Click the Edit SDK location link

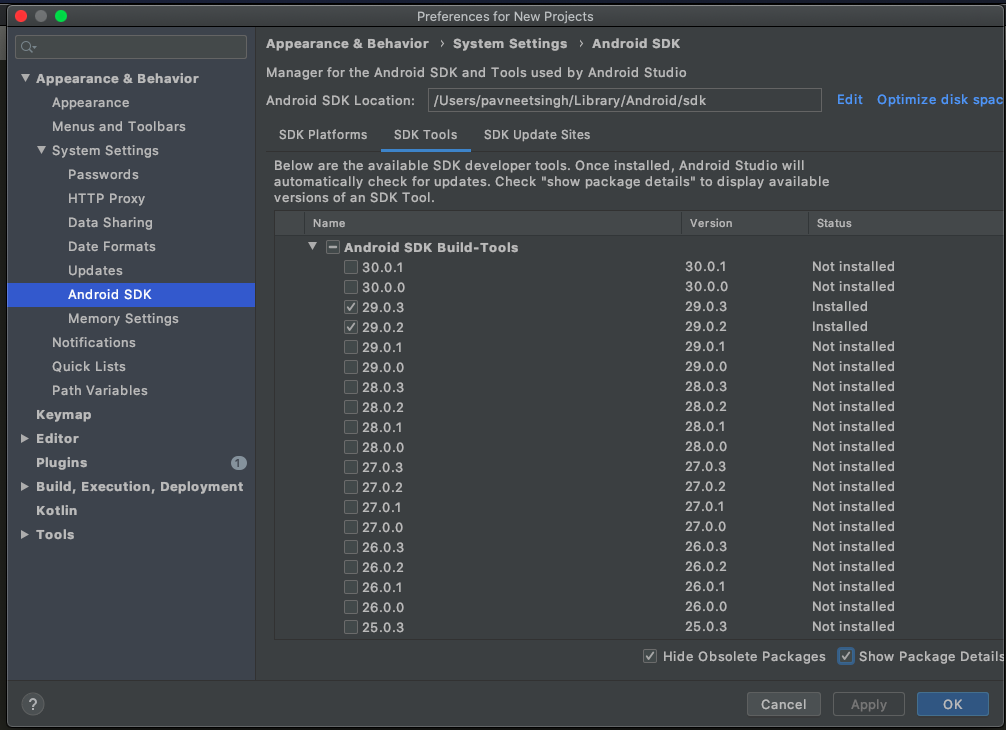[849, 99]
